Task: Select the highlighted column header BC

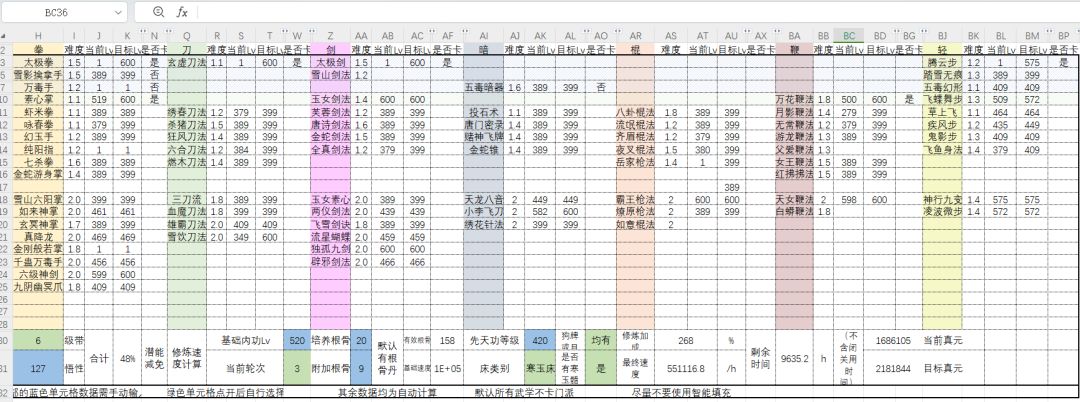Action: pos(849,36)
